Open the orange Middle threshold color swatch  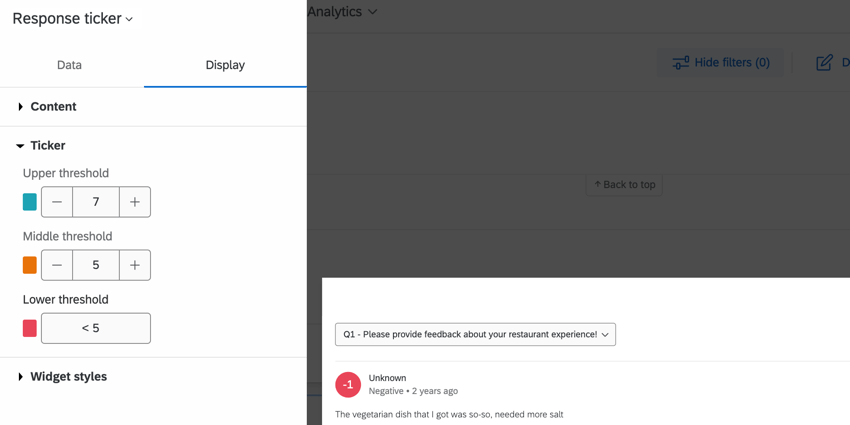click(30, 265)
